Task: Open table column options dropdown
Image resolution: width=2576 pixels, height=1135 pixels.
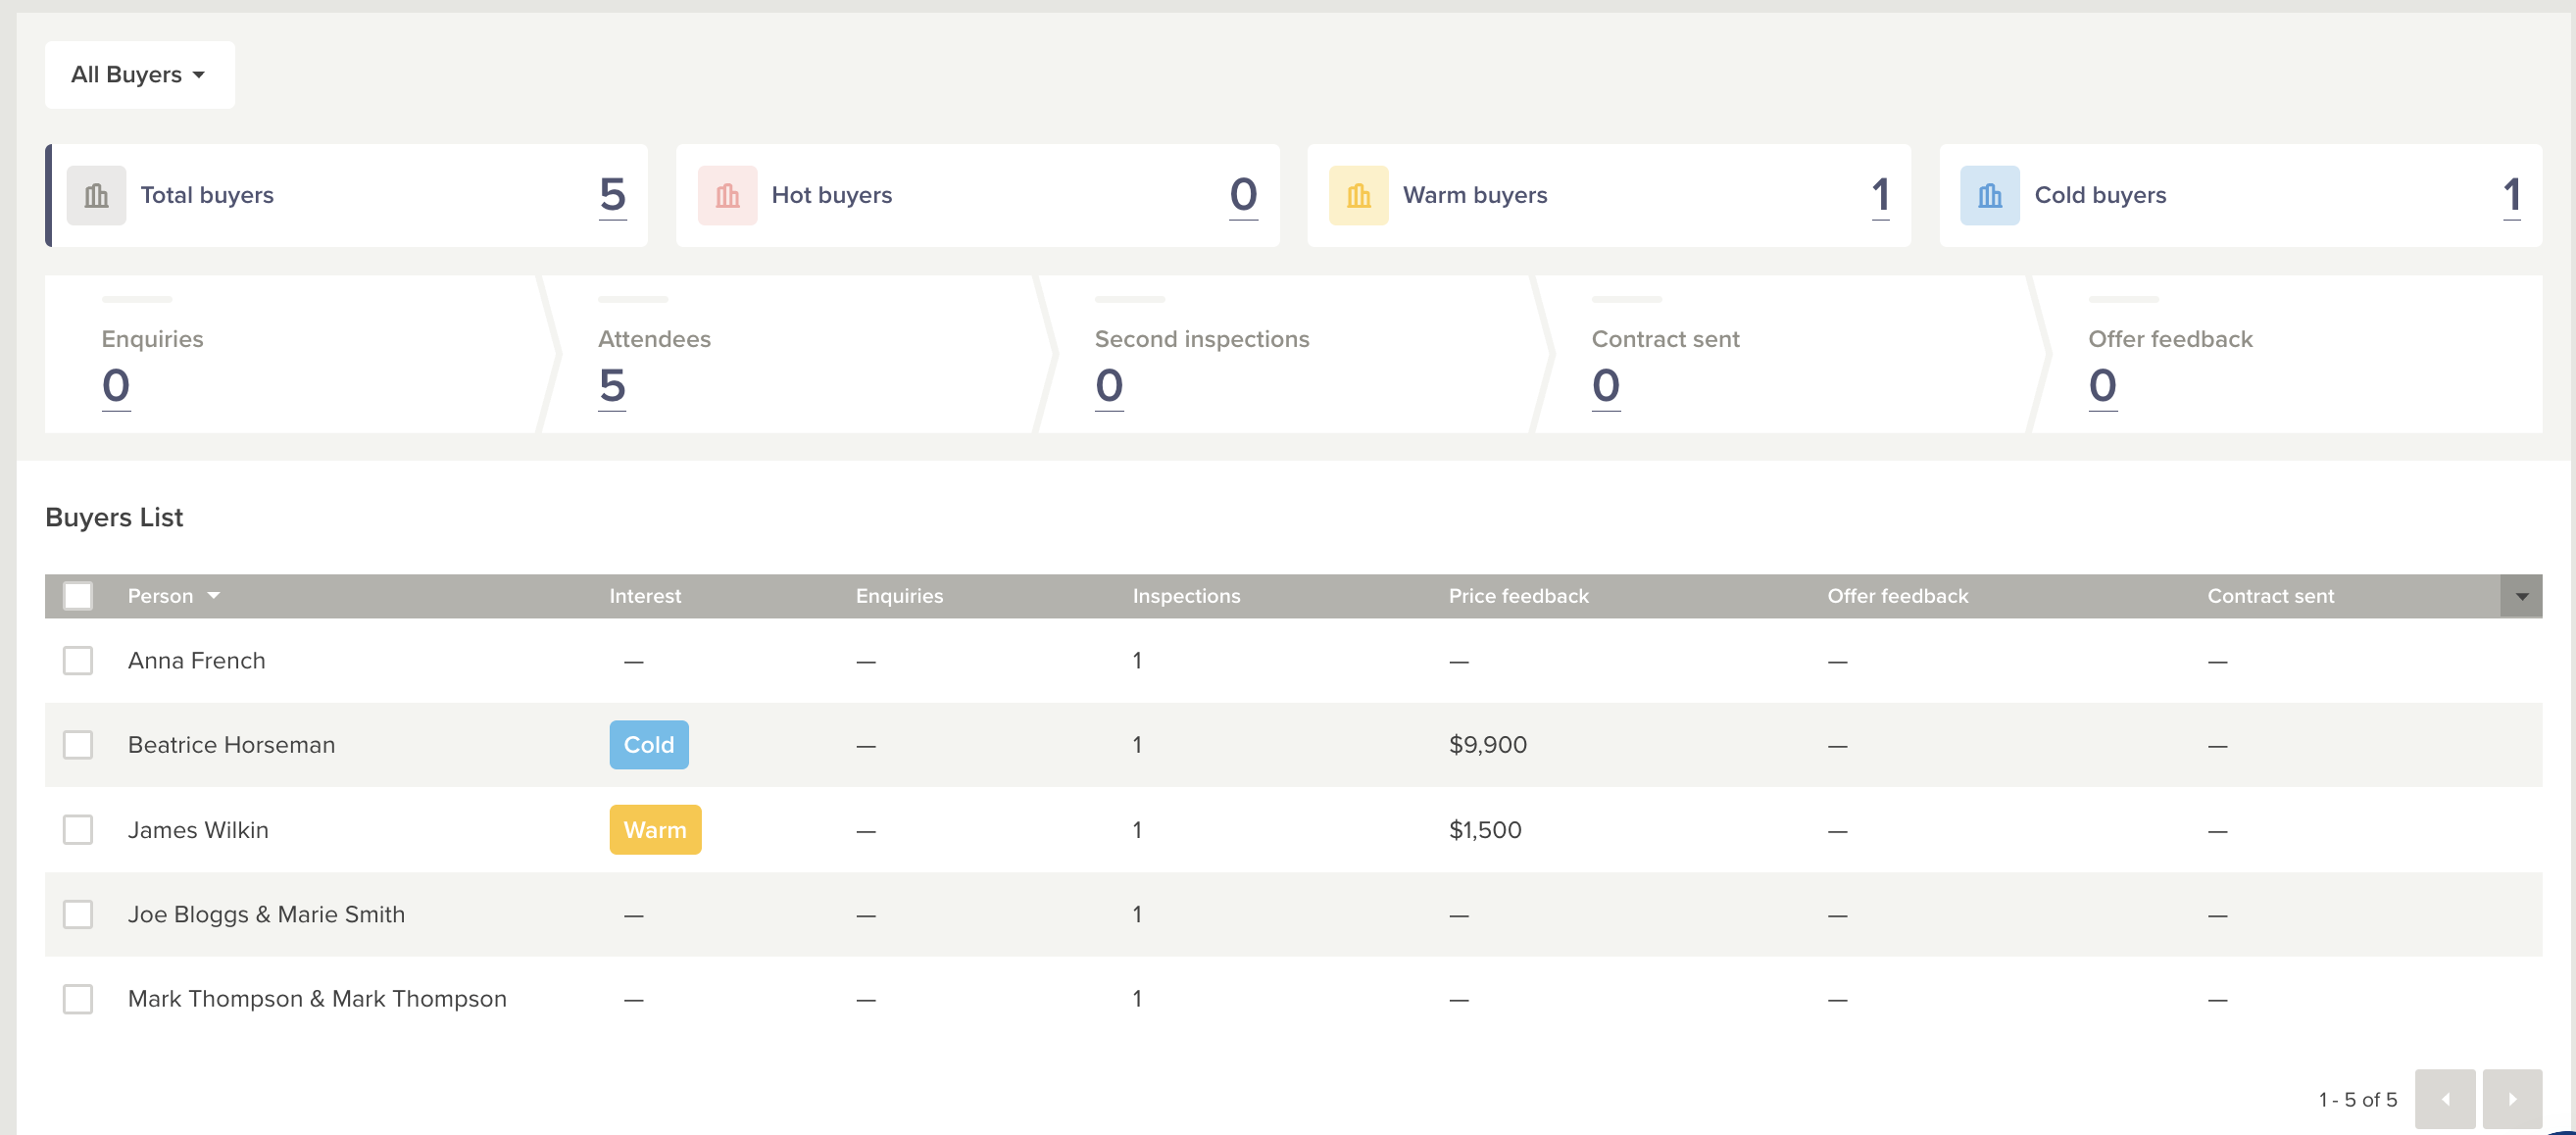Action: pos(2521,596)
